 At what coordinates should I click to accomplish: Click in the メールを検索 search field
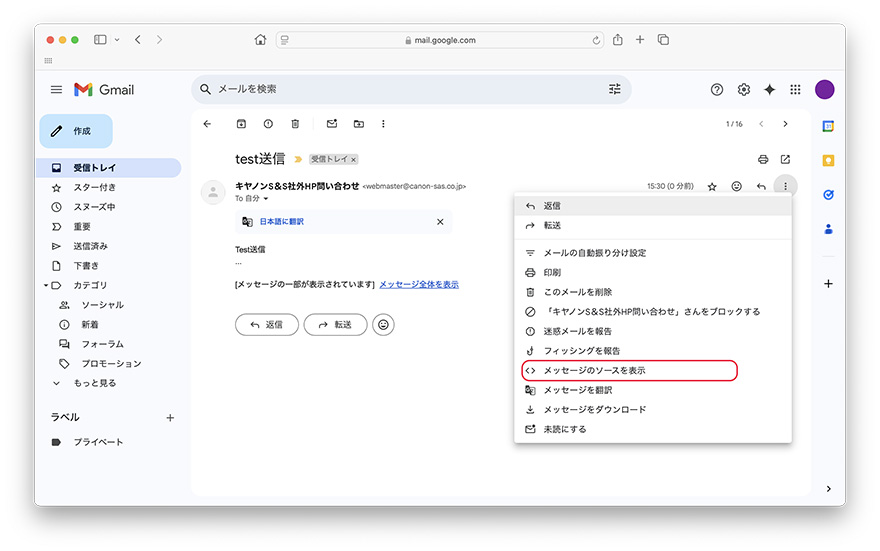[400, 89]
